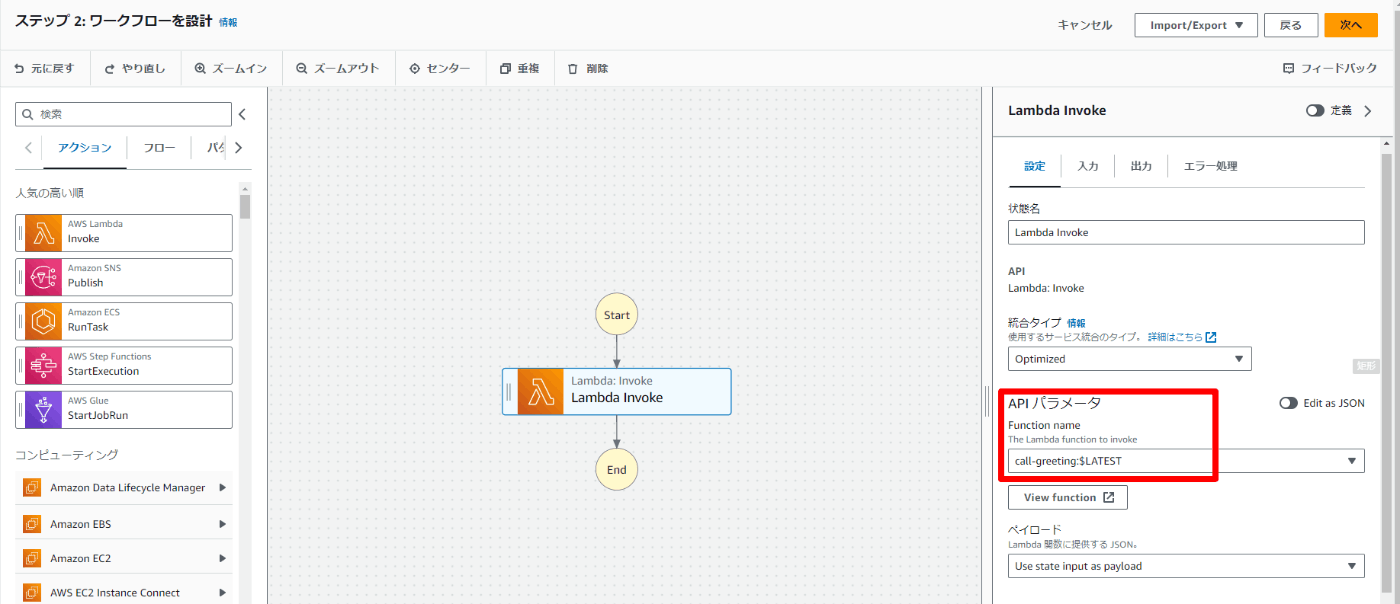1400x604 pixels.
Task: Click into the 状態名 name field
Action: coord(1186,232)
